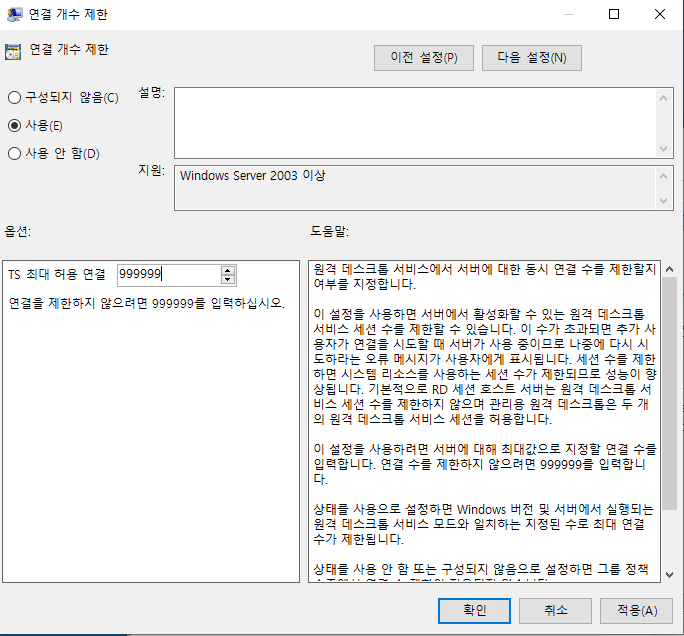Increase TS max connections with up spinner

click(x=228, y=270)
